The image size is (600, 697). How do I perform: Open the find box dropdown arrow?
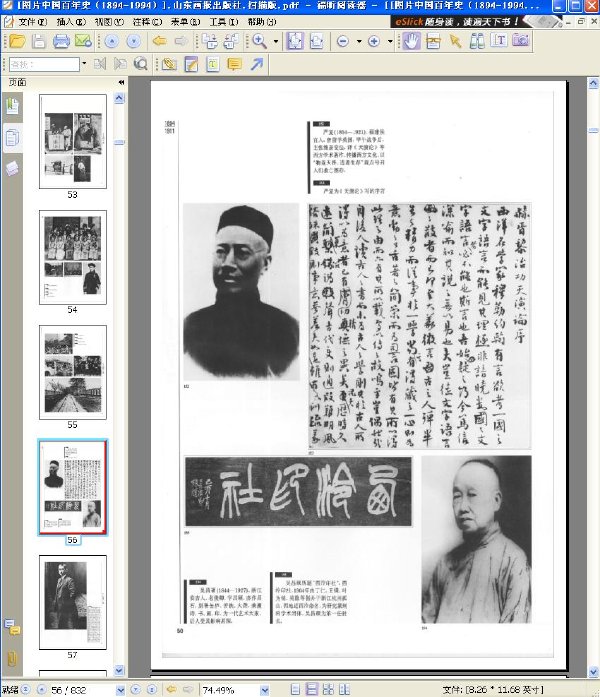[x=84, y=64]
